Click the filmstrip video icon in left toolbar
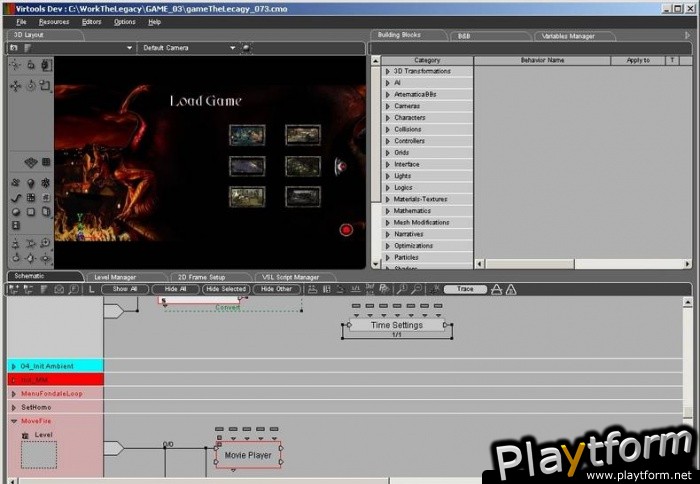 coord(16,225)
